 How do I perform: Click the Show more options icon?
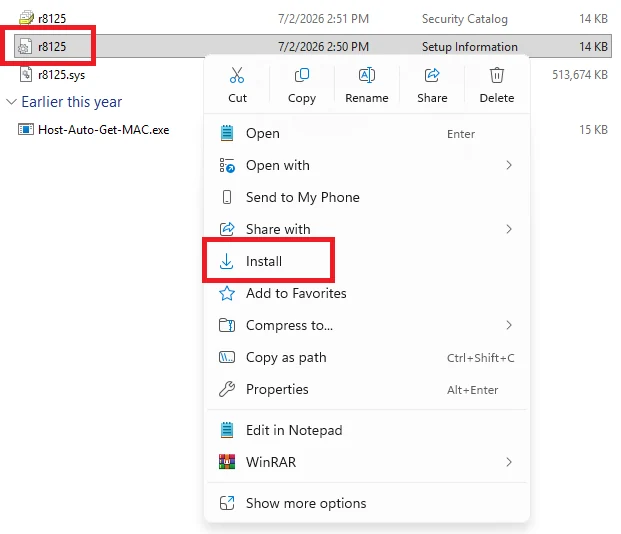[227, 503]
